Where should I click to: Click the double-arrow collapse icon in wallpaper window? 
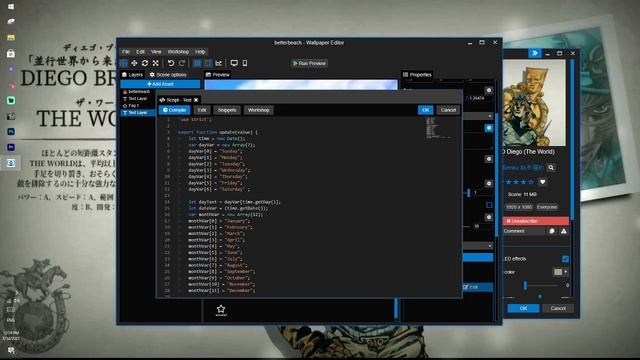tap(535, 53)
